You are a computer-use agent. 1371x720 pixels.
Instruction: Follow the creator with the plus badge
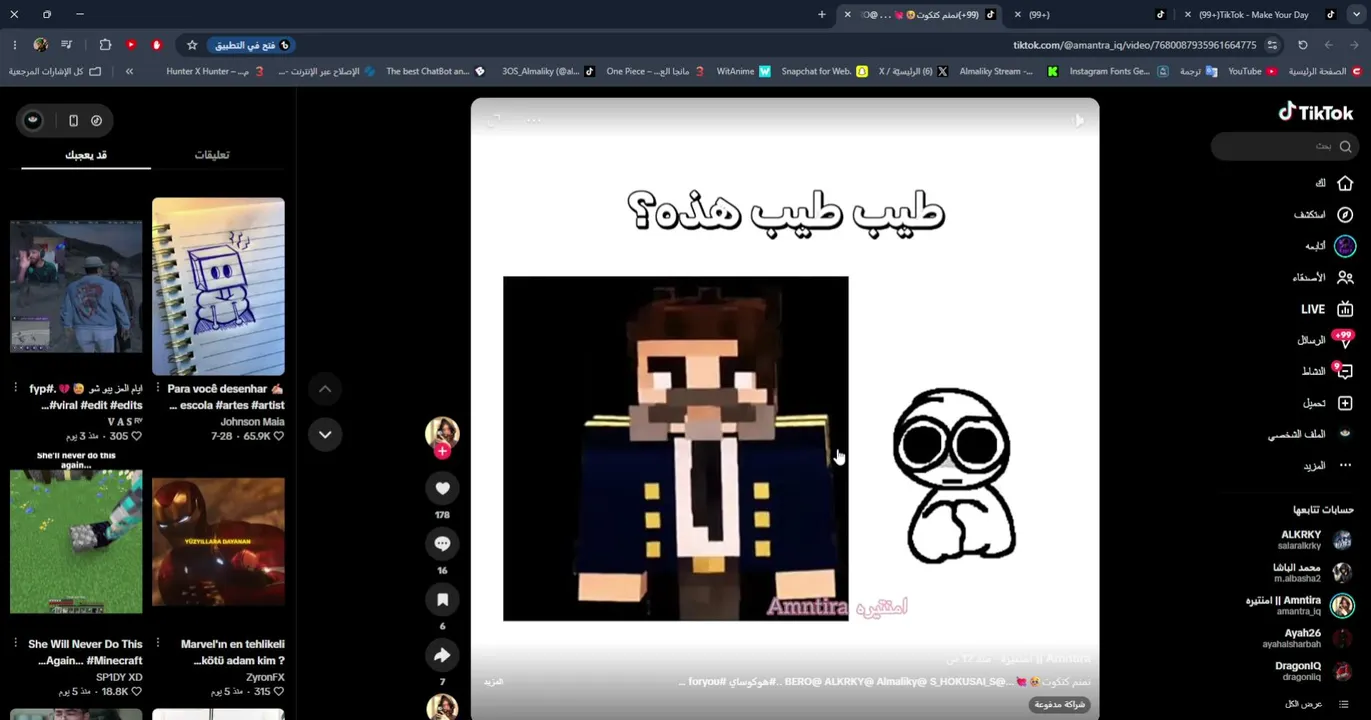(x=442, y=451)
